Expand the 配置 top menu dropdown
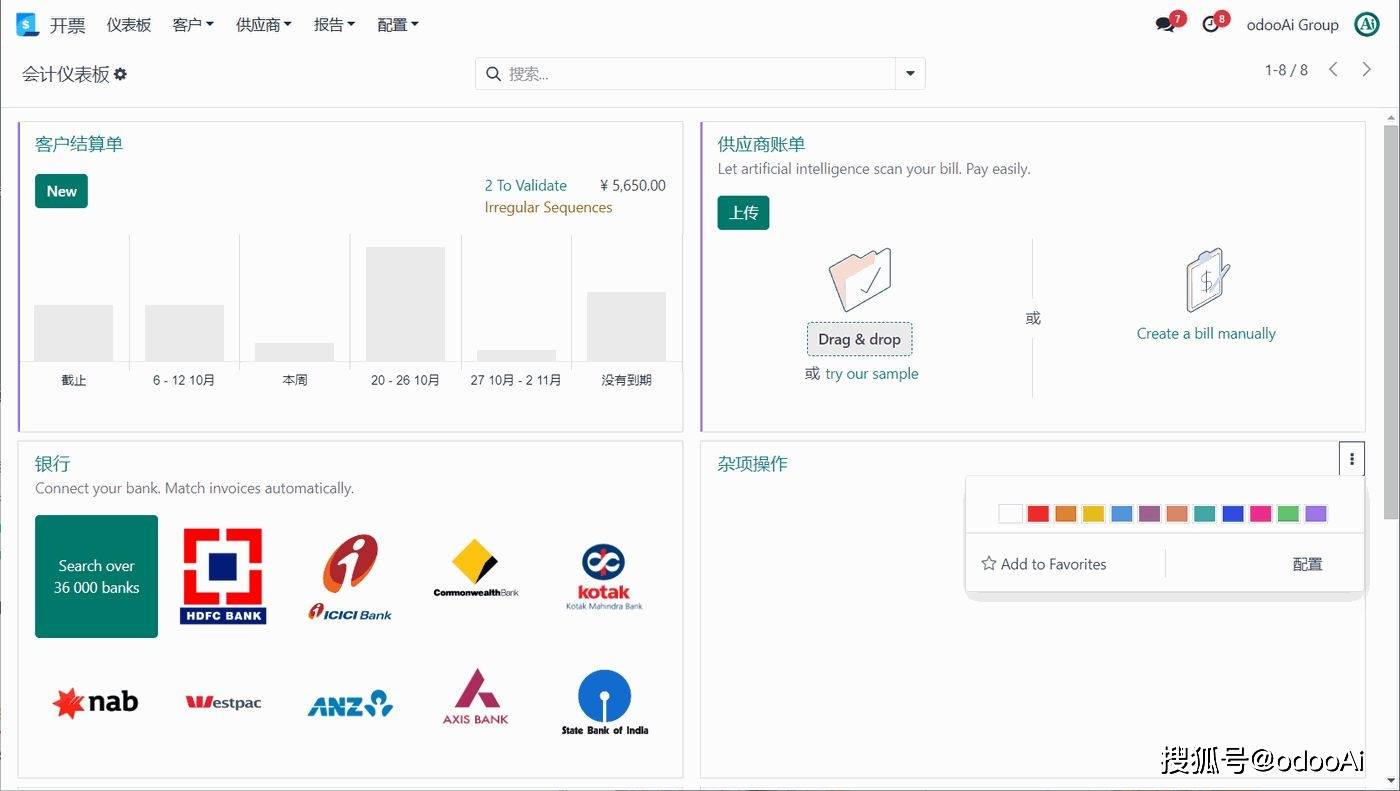Image resolution: width=1400 pixels, height=791 pixels. 398,25
